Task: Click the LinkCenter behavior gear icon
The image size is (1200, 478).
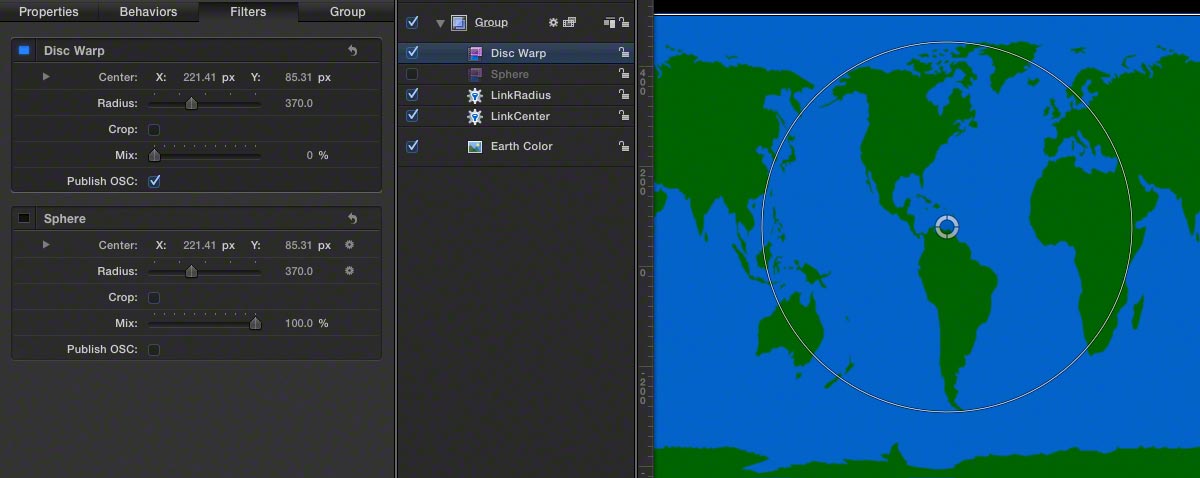Action: coord(475,116)
